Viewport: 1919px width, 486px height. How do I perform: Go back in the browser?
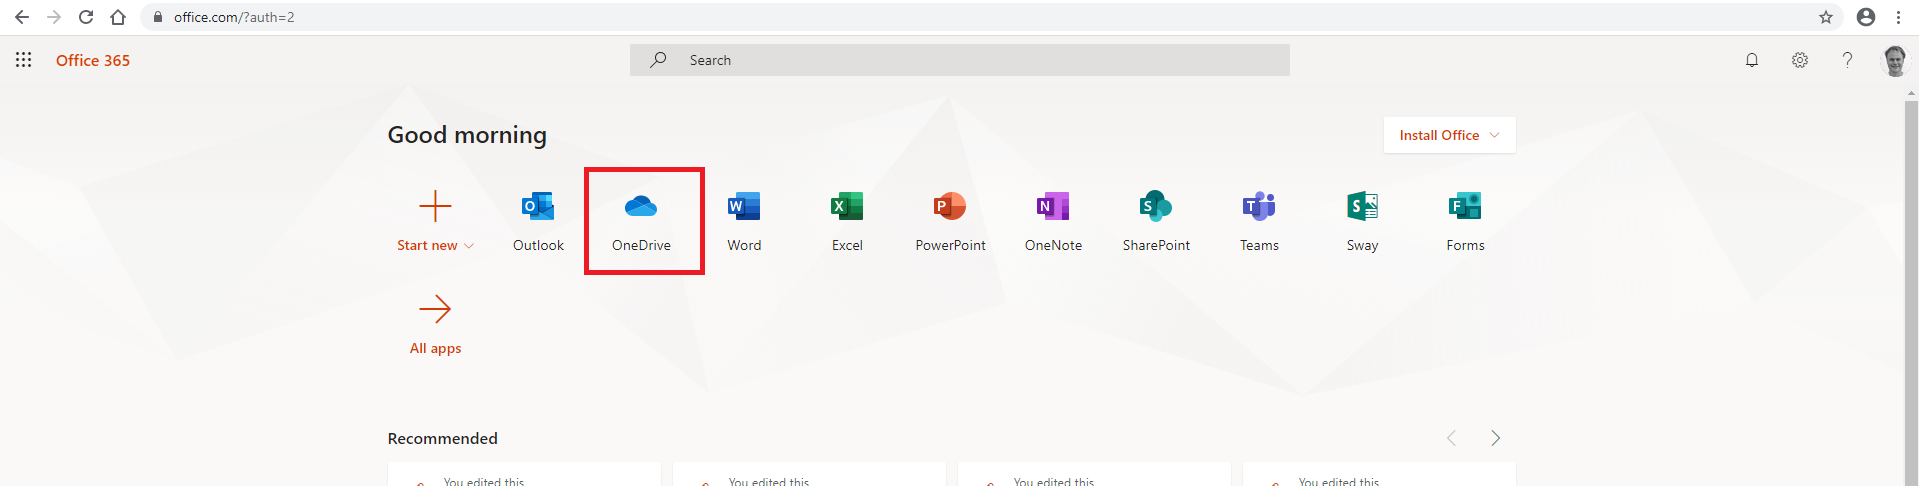(22, 17)
